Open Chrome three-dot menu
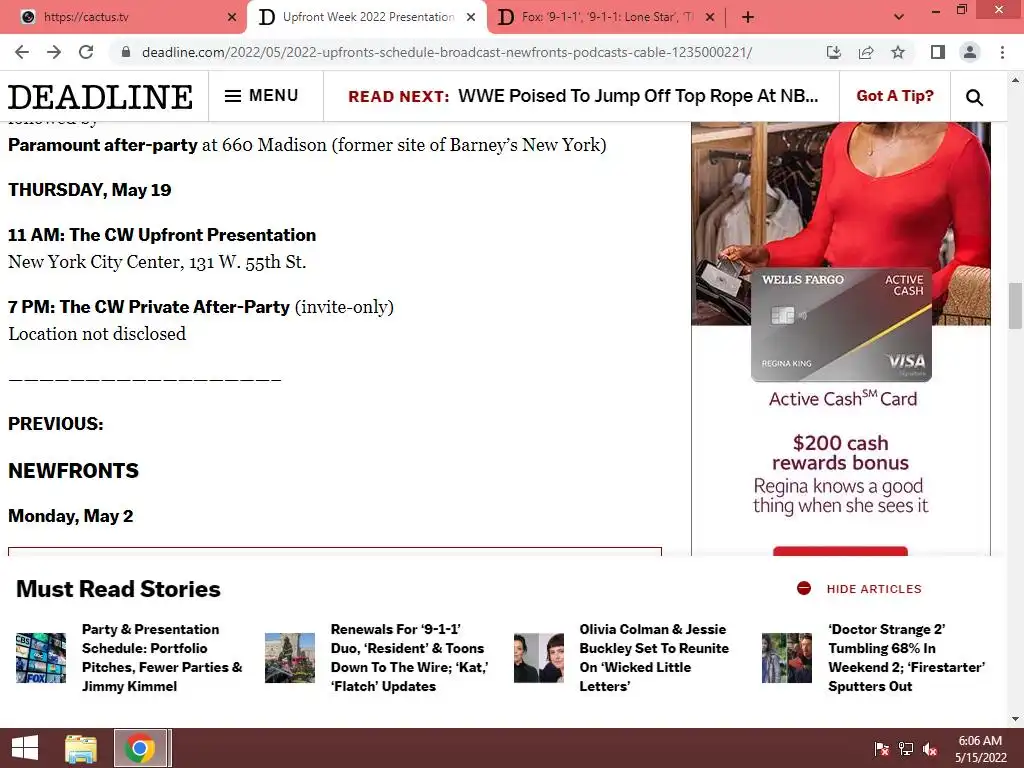This screenshot has height=768, width=1024. 1002,52
